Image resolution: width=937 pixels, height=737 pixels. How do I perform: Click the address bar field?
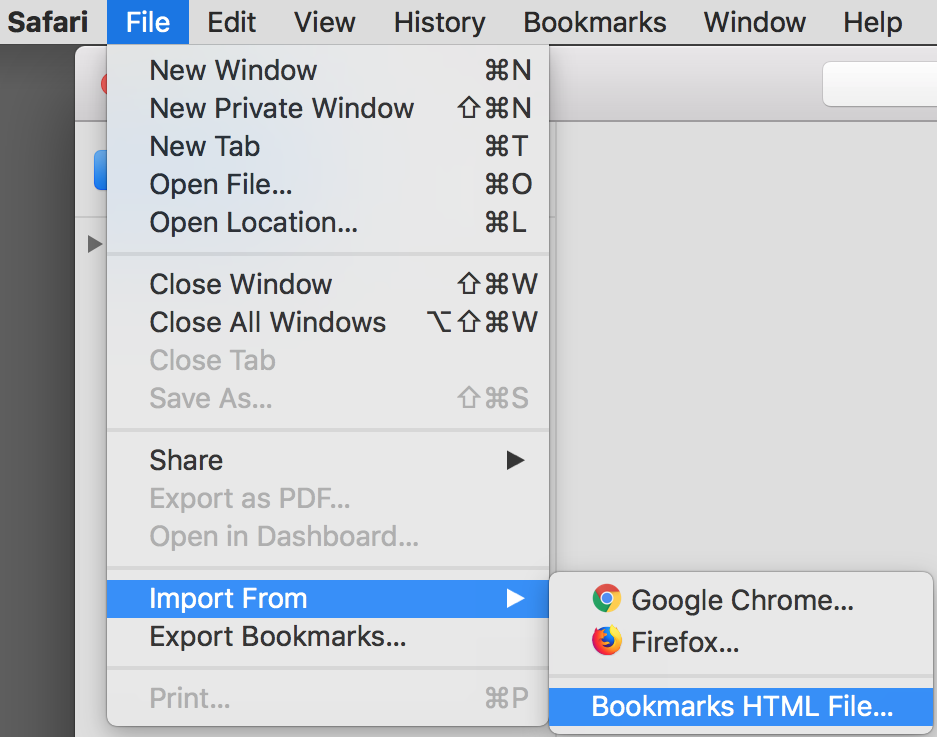pyautogui.click(x=880, y=84)
